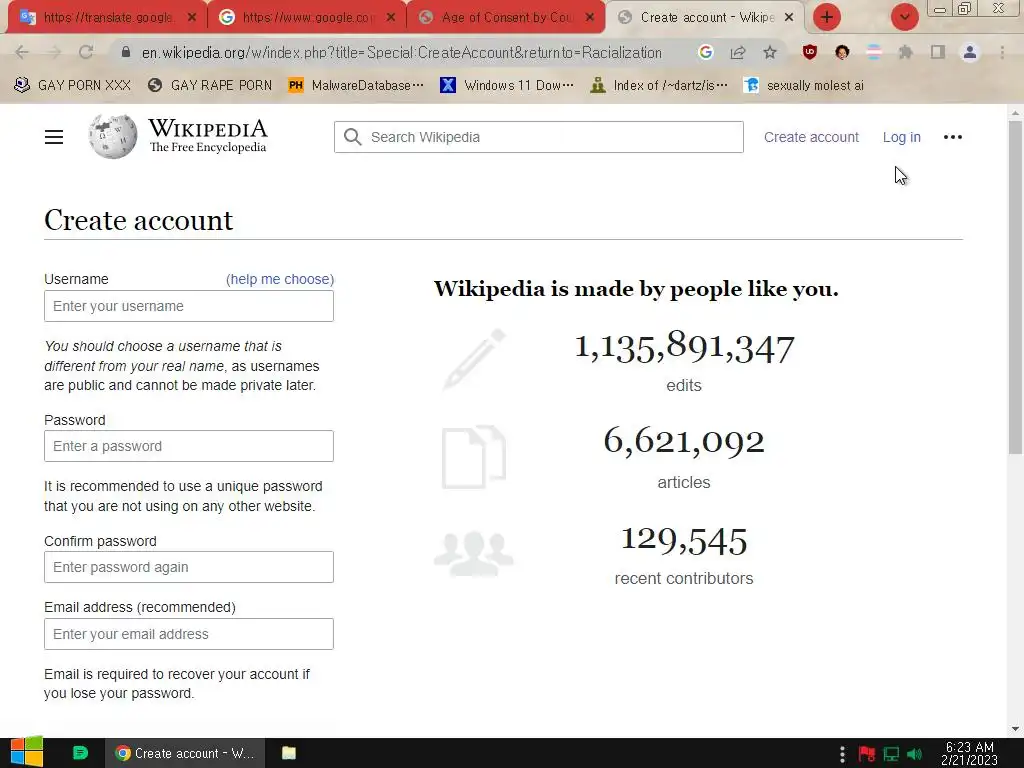Expand the tab search chevron button

click(x=904, y=17)
